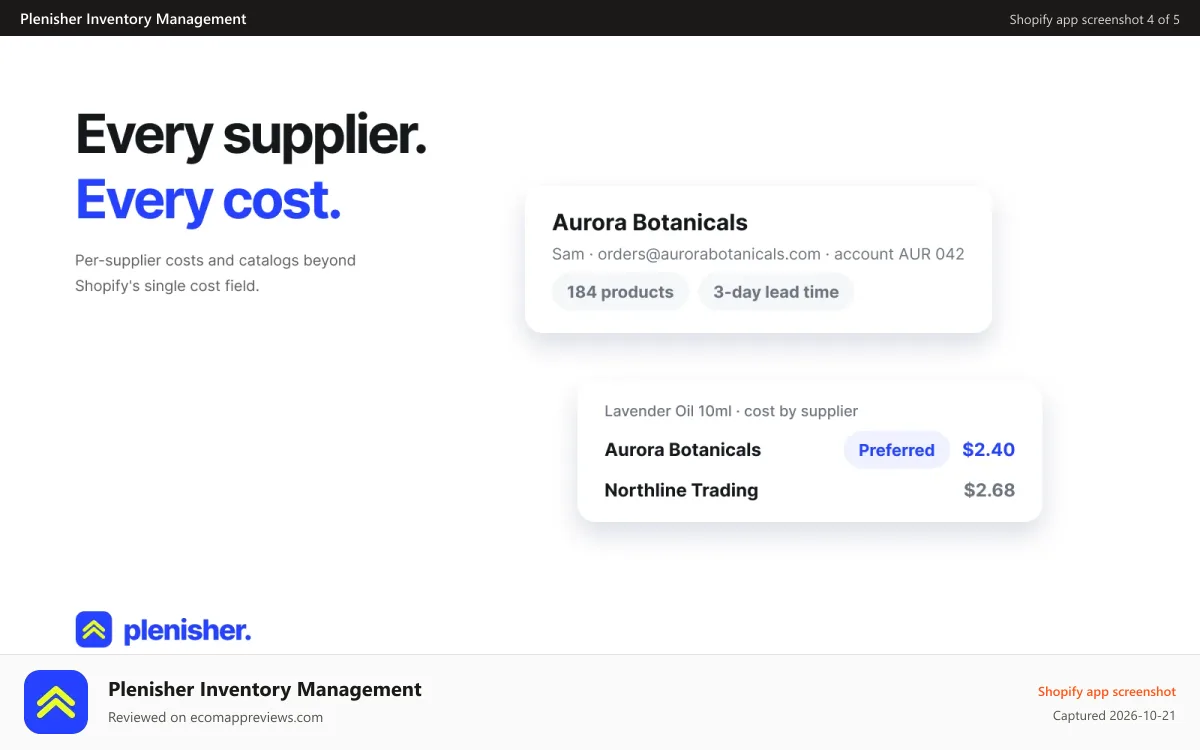Click Plenisher Inventory Management in top bar
Viewport: 1200px width, 750px height.
tap(133, 19)
